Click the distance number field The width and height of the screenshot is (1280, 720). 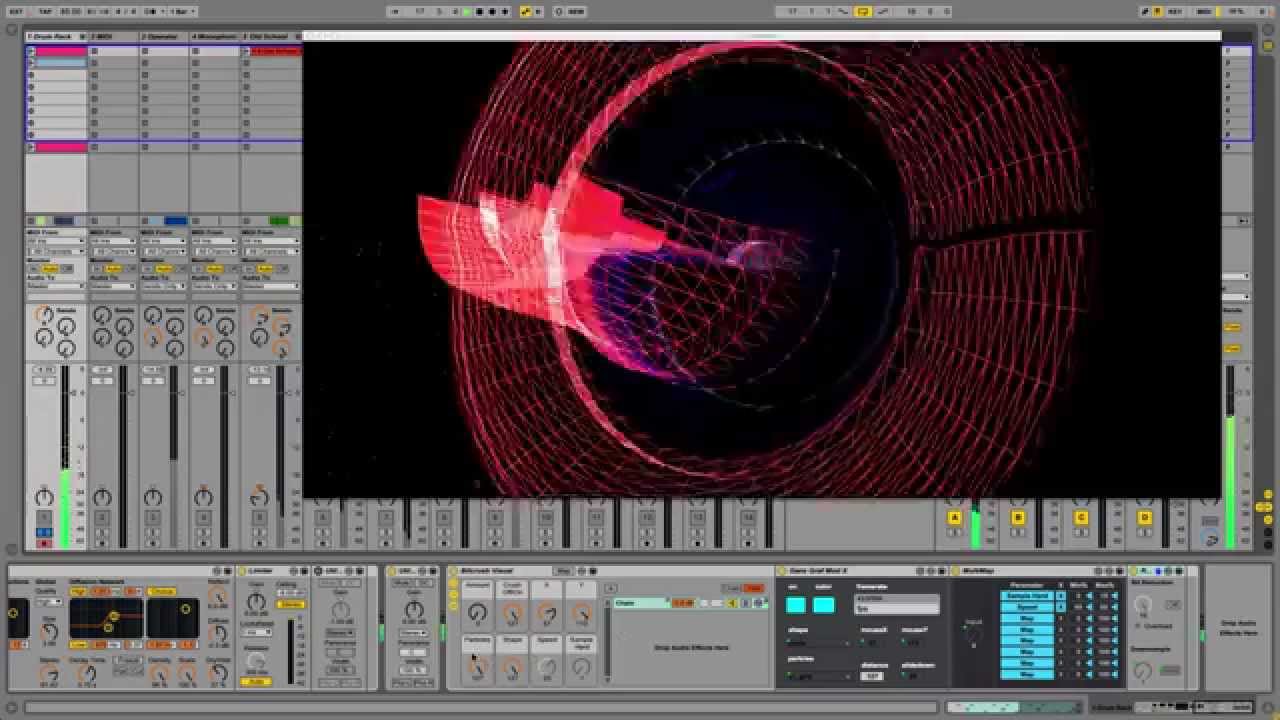(872, 676)
